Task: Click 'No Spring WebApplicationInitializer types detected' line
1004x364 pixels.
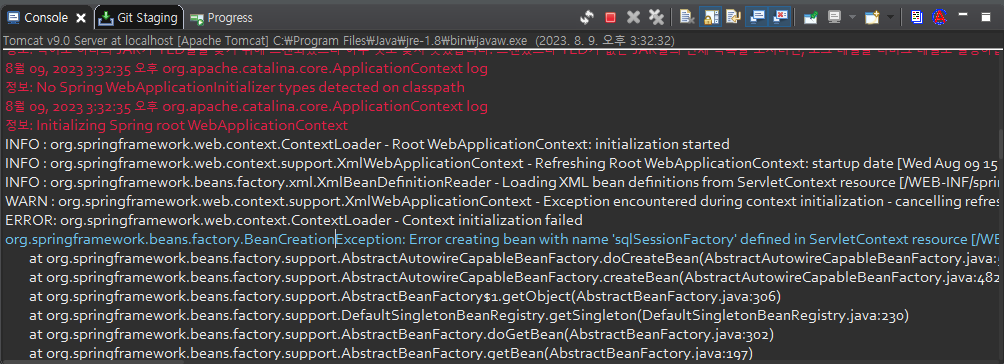Action: (x=235, y=87)
